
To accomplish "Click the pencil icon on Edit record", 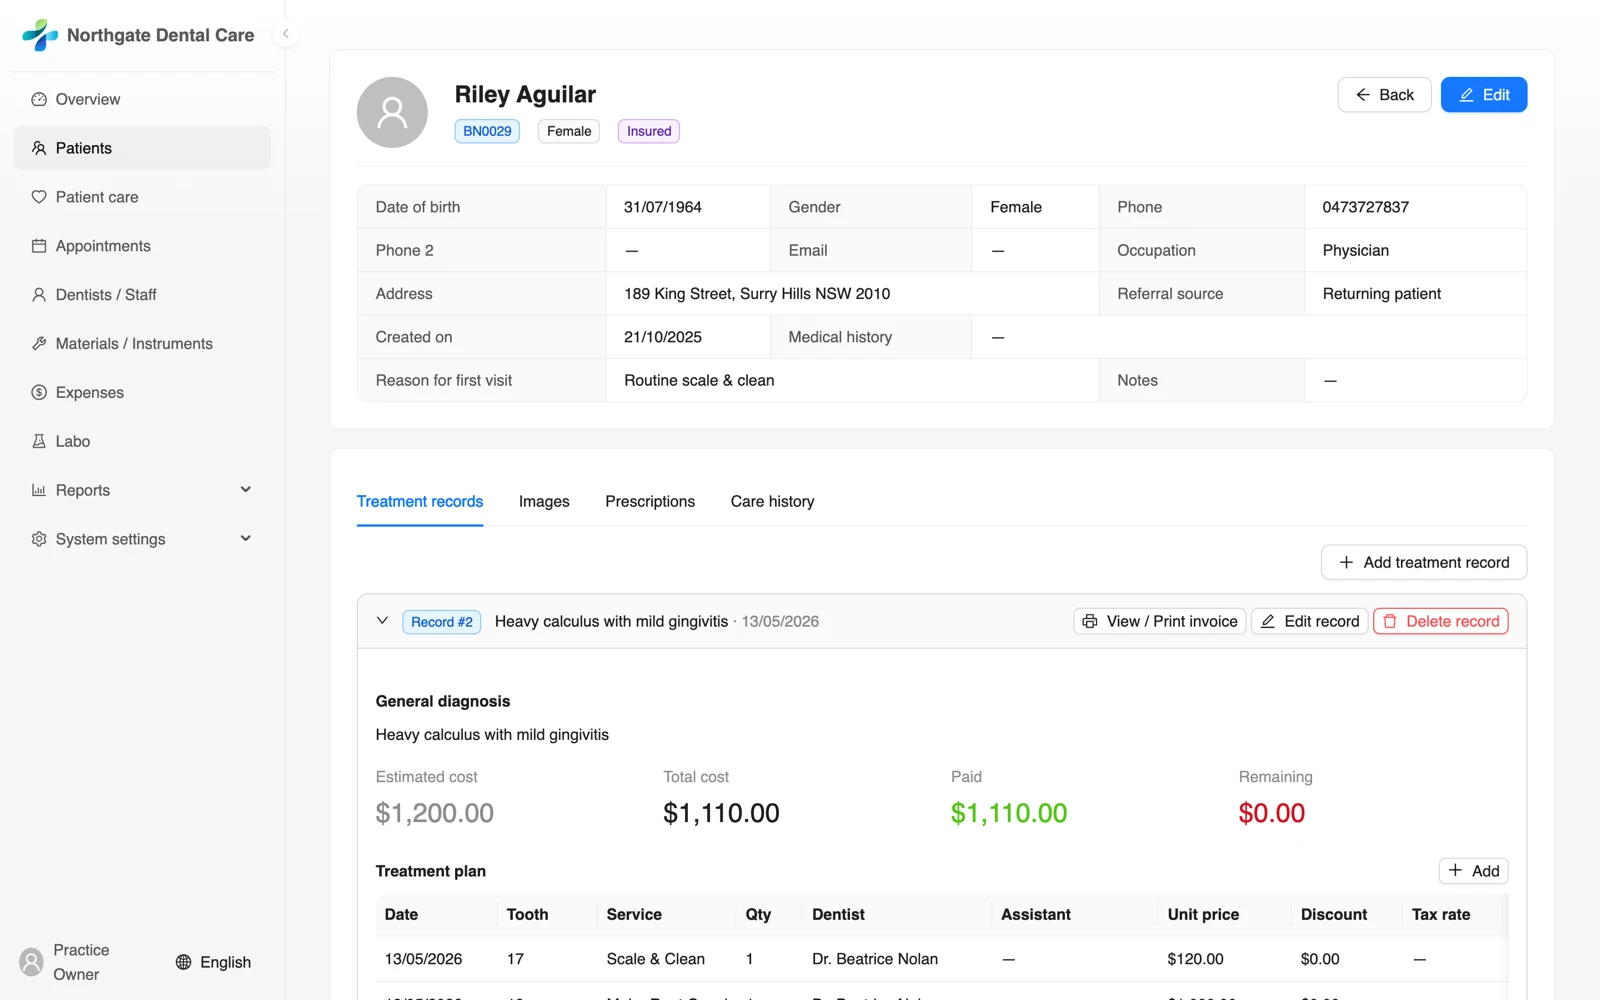I will click(1267, 621).
